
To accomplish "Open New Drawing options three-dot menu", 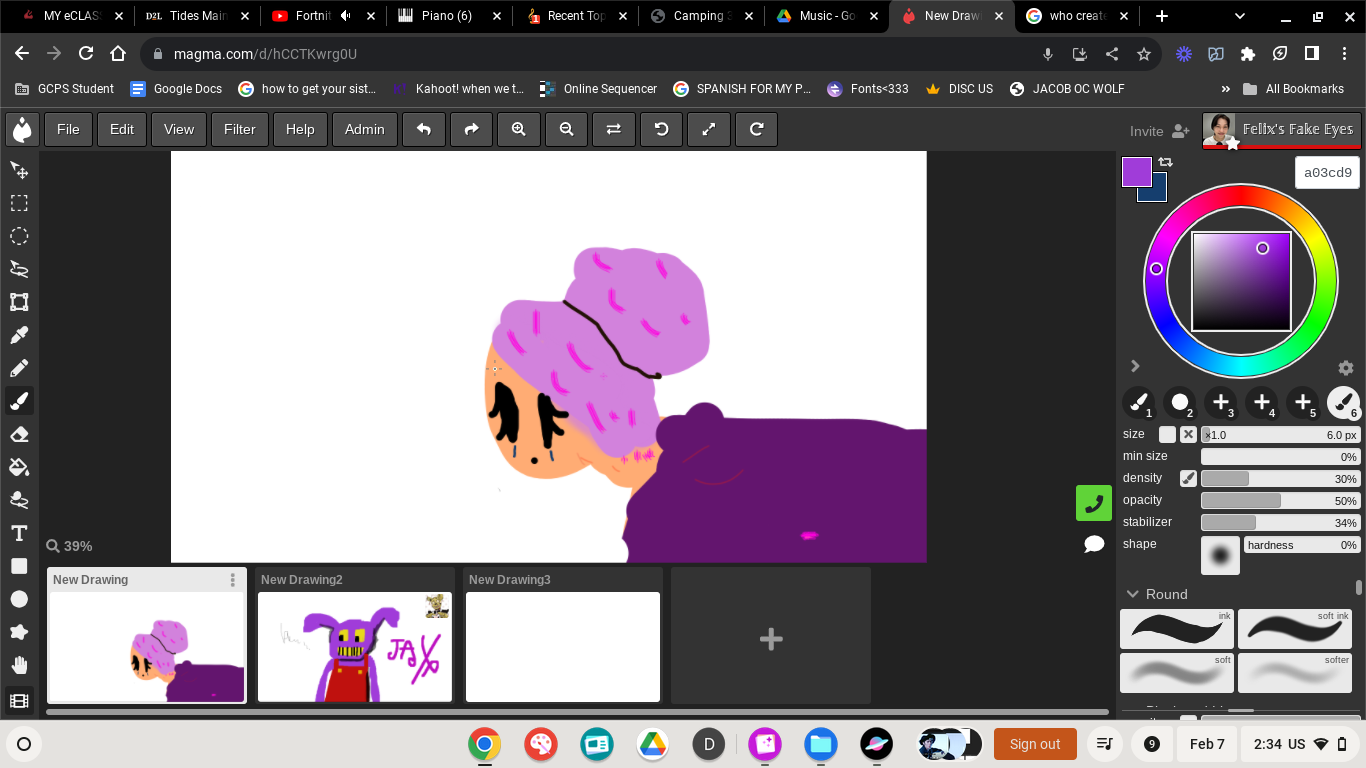I will pos(233,580).
